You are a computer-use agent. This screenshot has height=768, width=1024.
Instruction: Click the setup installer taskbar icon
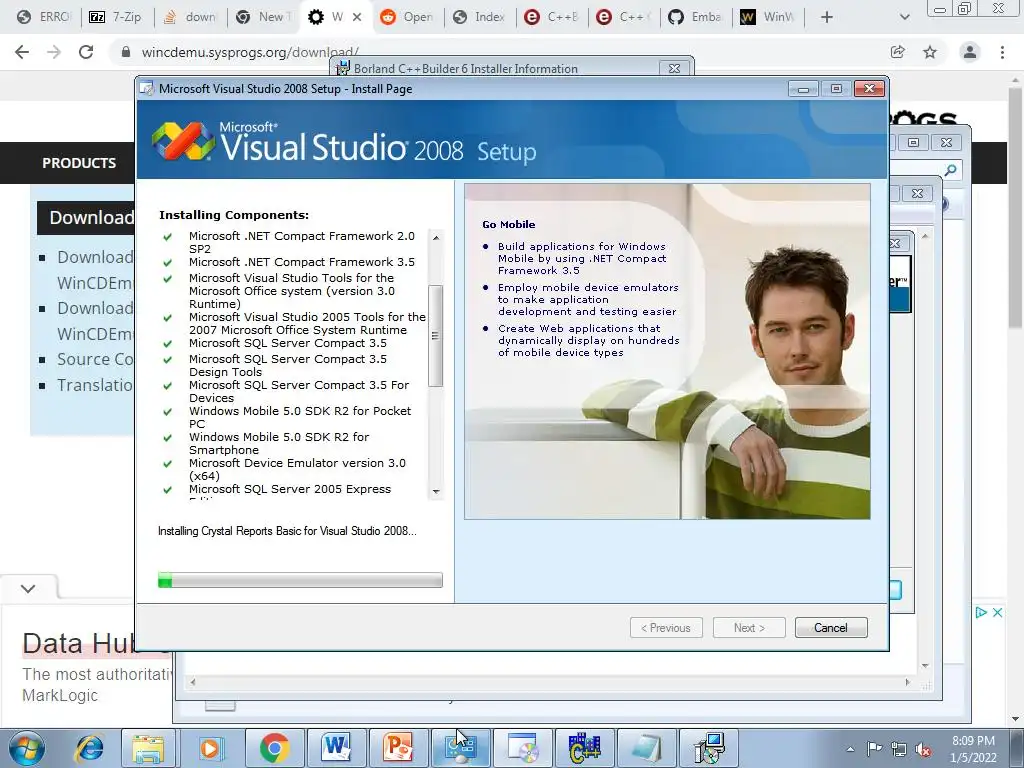point(709,748)
